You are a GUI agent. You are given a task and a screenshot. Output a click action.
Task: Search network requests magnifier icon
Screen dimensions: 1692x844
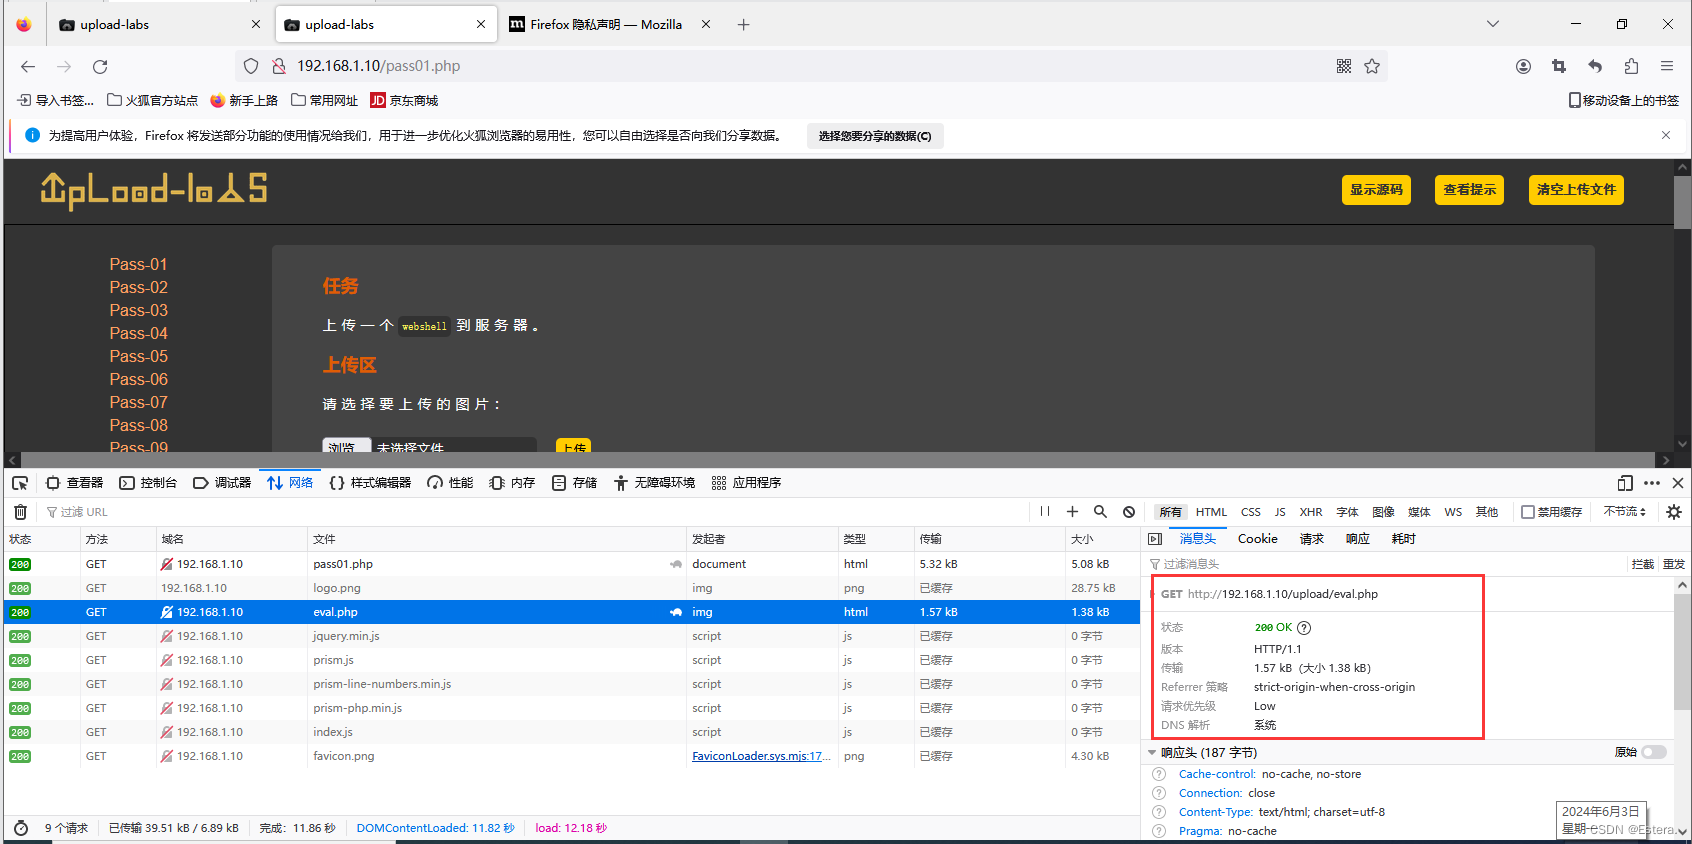(1100, 512)
